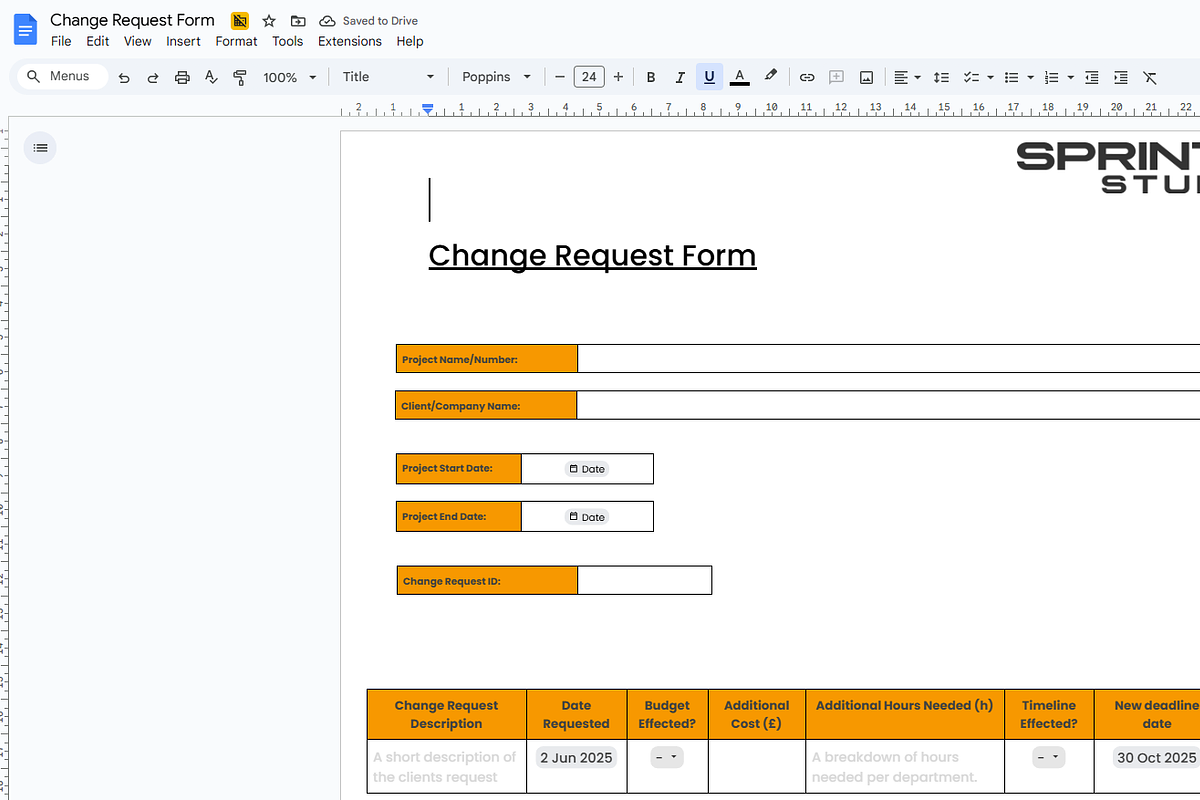The image size is (1200, 800).
Task: Click the decrease indent icon
Action: 1092,77
